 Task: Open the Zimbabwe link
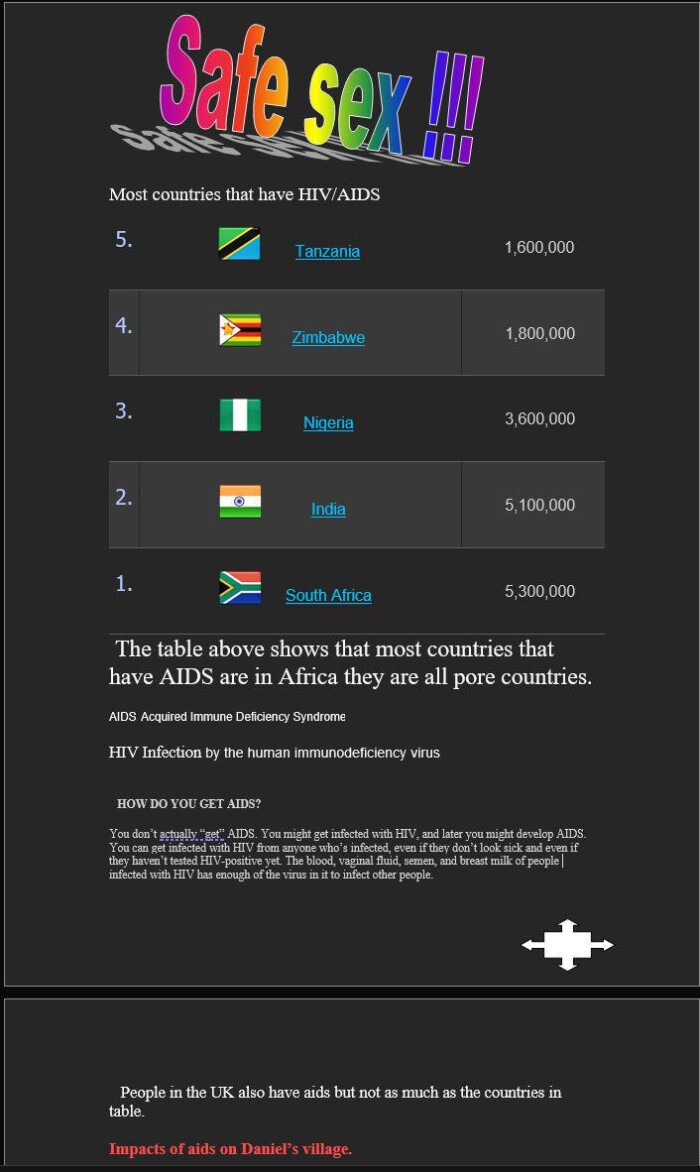click(328, 337)
